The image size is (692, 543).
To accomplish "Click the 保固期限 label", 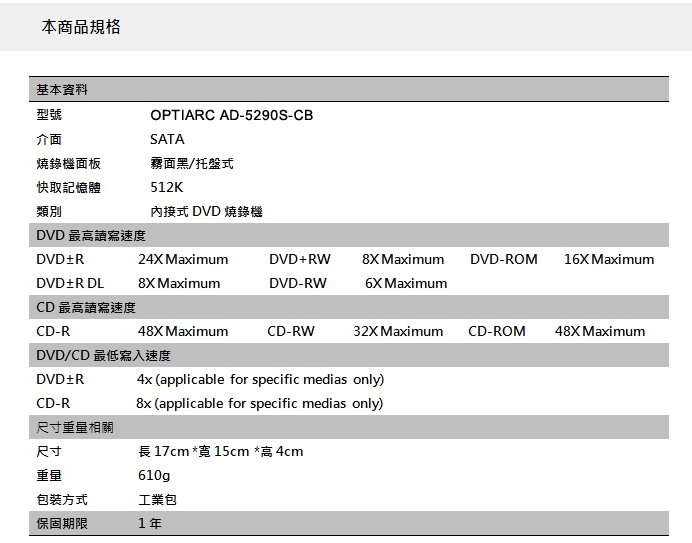I will pyautogui.click(x=62, y=523).
